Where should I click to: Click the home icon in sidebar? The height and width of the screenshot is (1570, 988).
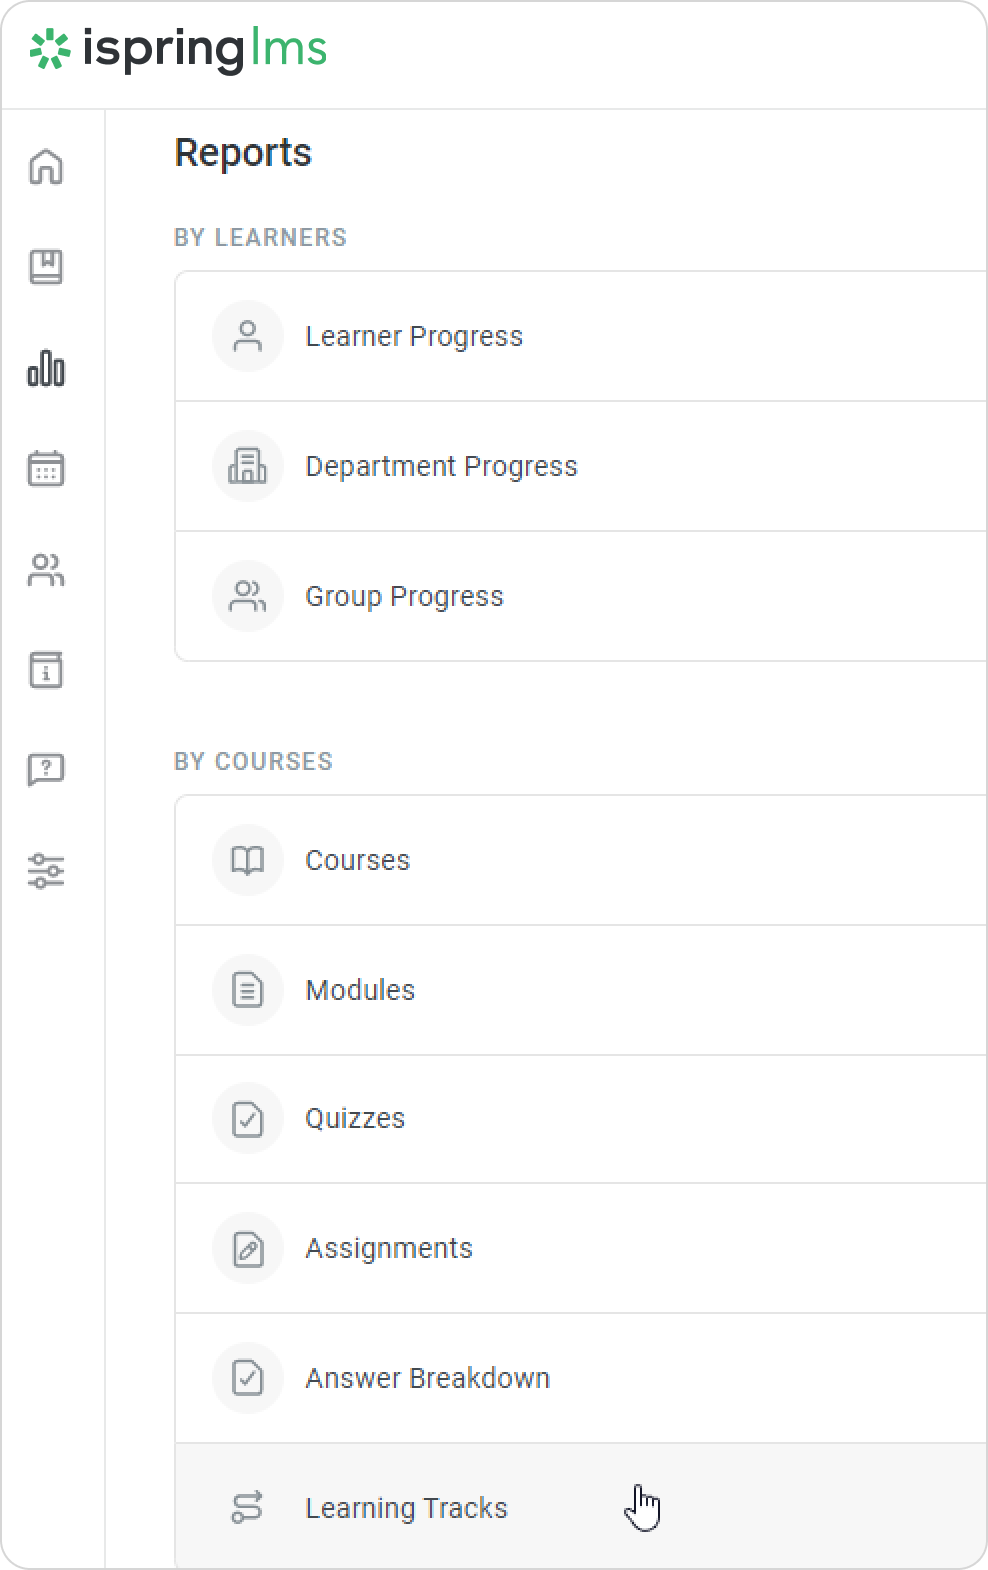(x=46, y=167)
